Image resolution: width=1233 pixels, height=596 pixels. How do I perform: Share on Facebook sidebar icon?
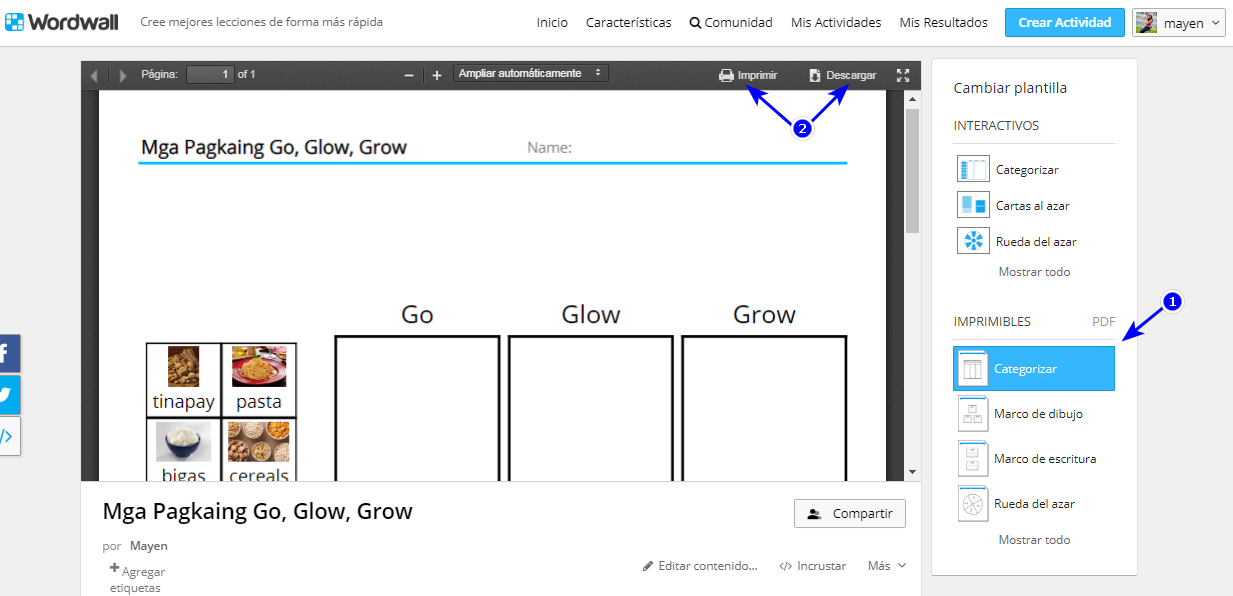[x=6, y=353]
